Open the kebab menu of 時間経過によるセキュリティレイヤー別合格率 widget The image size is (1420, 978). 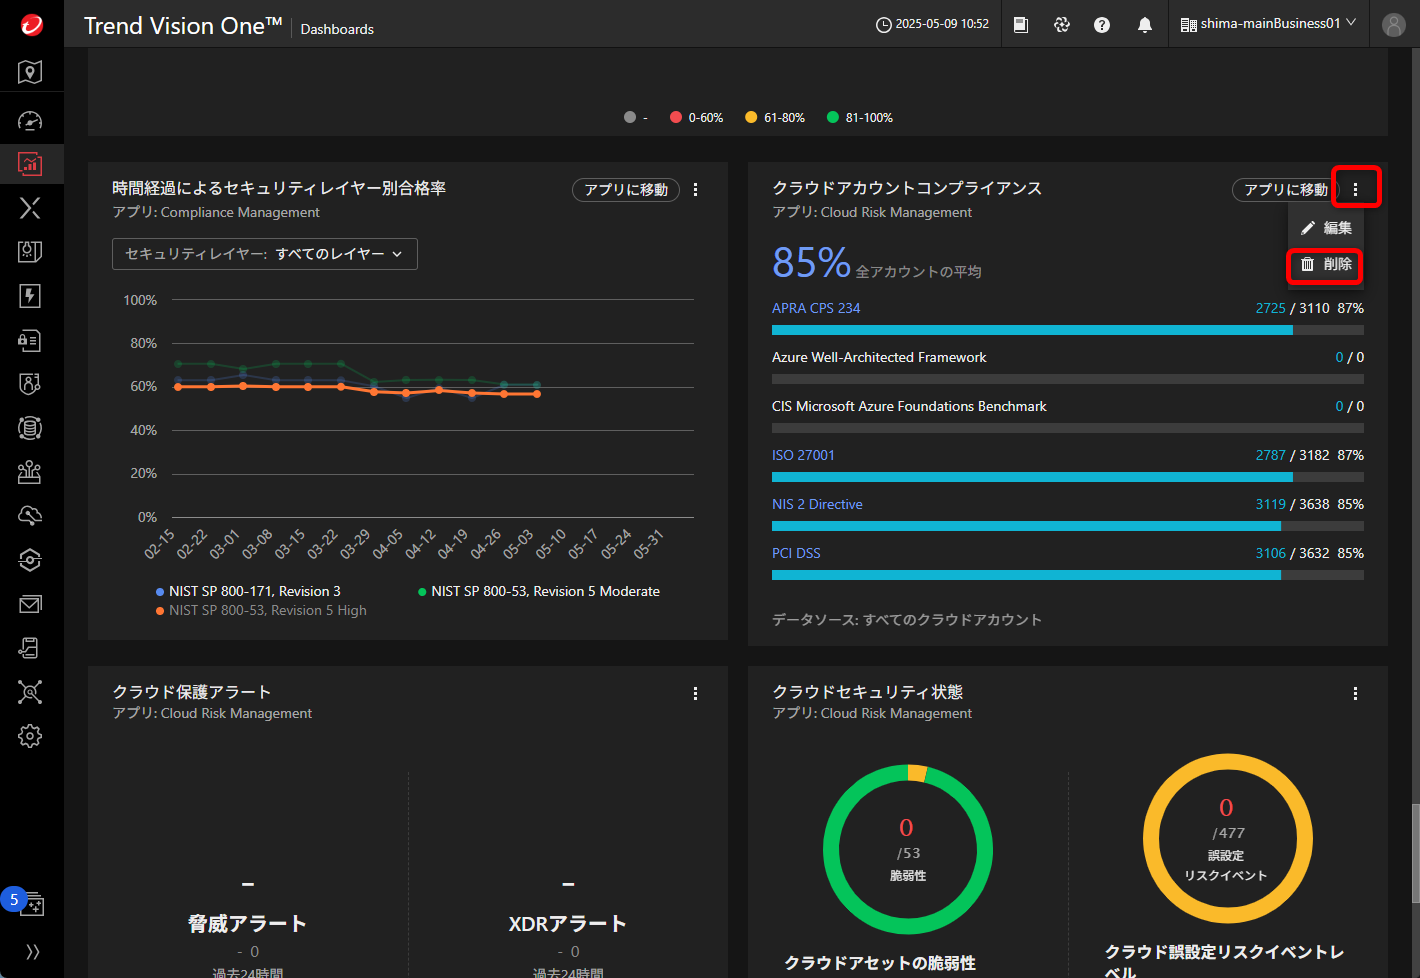pos(696,190)
